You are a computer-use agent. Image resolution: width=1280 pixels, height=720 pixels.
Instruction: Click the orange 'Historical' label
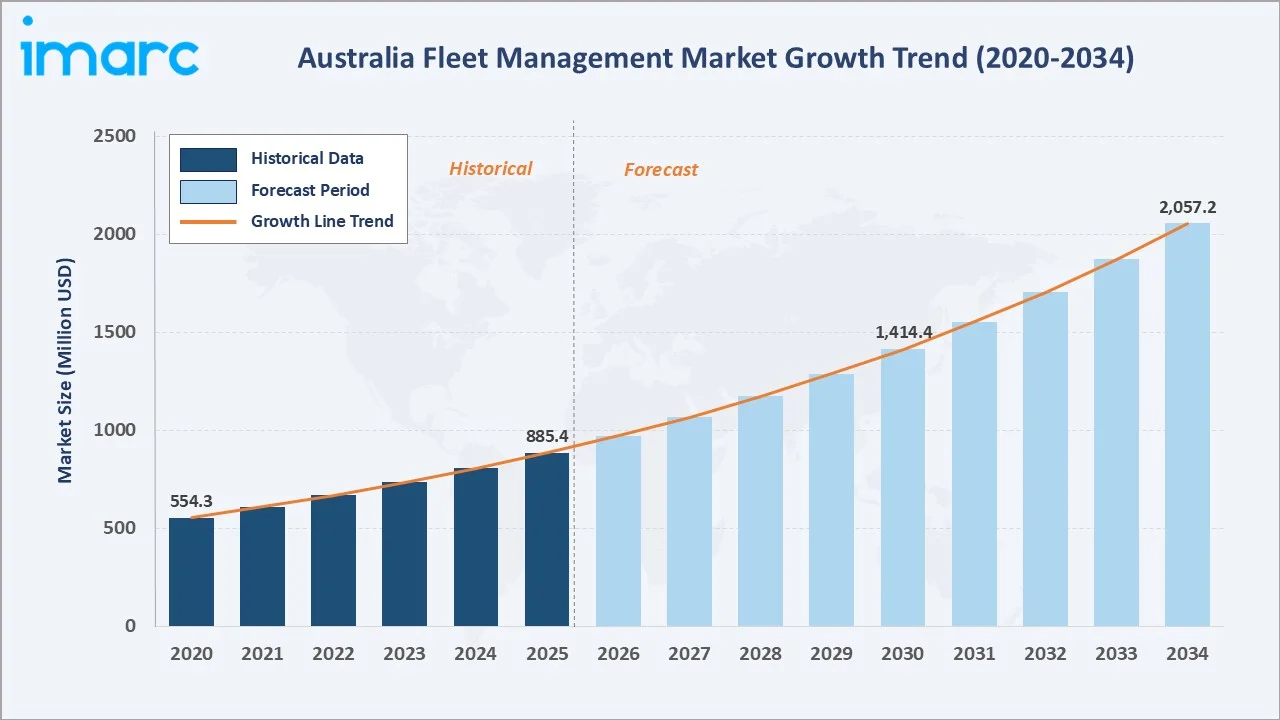[x=490, y=169]
